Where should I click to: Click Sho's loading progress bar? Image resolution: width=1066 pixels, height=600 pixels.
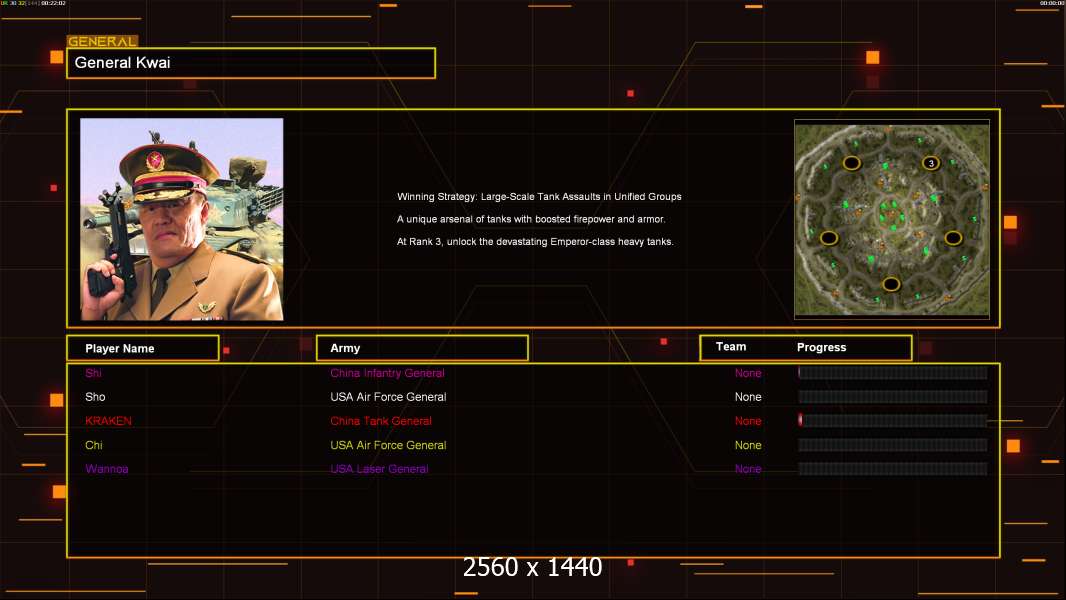point(892,397)
